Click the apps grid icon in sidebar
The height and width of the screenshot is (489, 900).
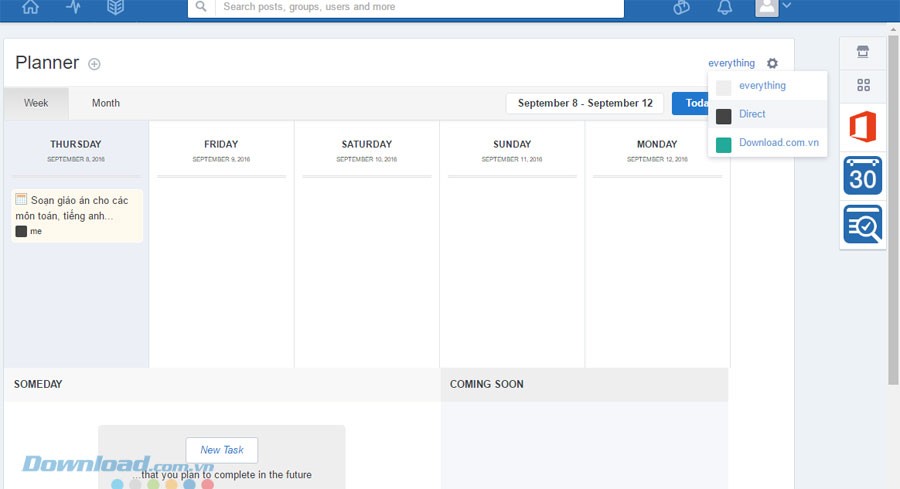863,85
